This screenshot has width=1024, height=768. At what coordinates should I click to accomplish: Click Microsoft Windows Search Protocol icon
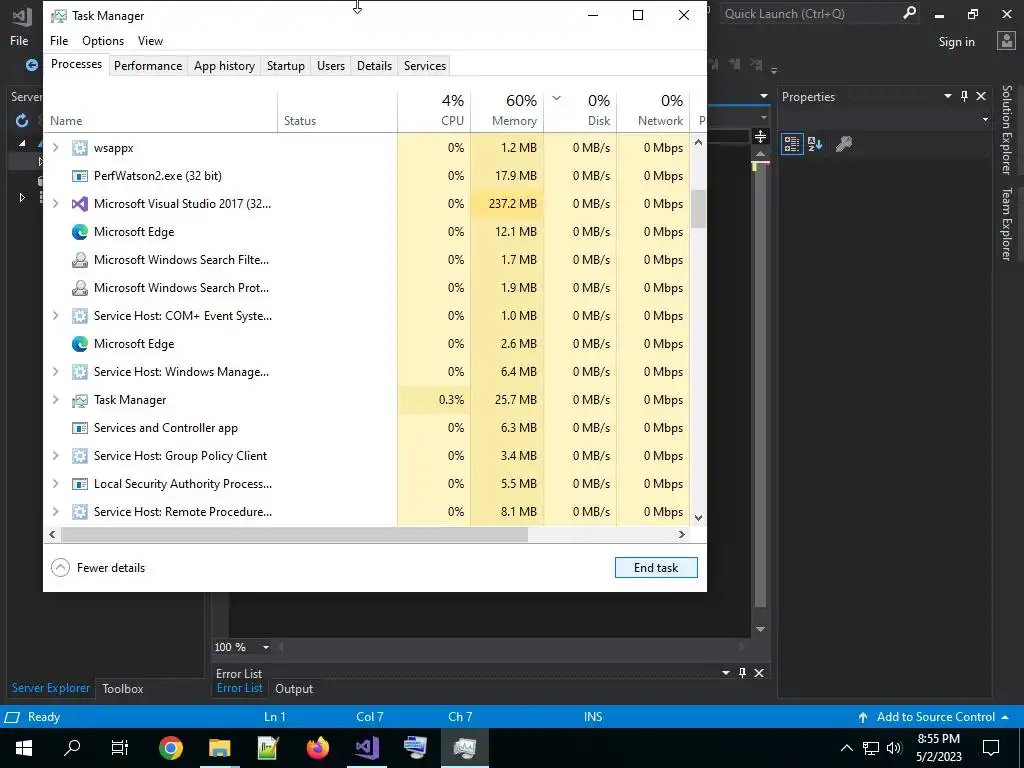tap(80, 288)
